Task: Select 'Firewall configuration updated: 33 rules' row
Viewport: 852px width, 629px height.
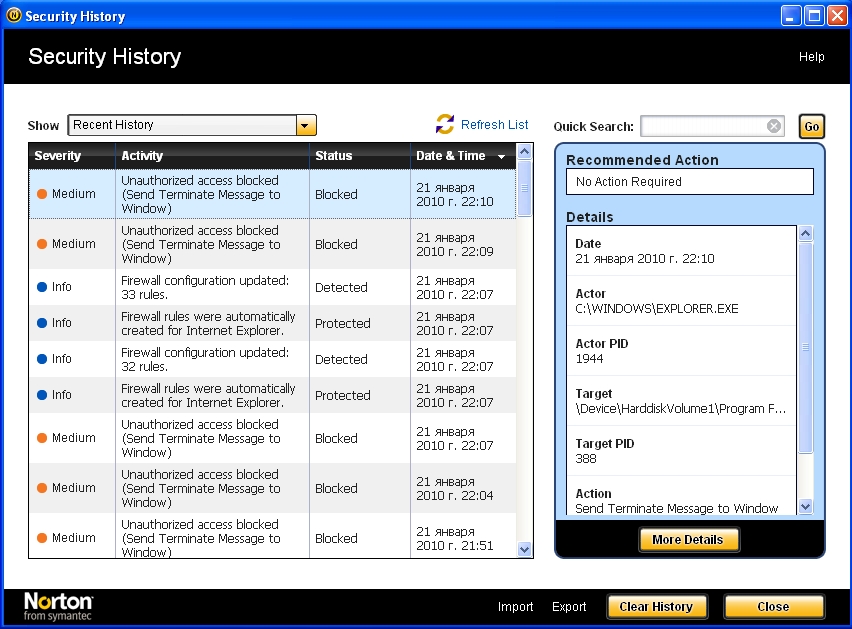Action: click(272, 287)
